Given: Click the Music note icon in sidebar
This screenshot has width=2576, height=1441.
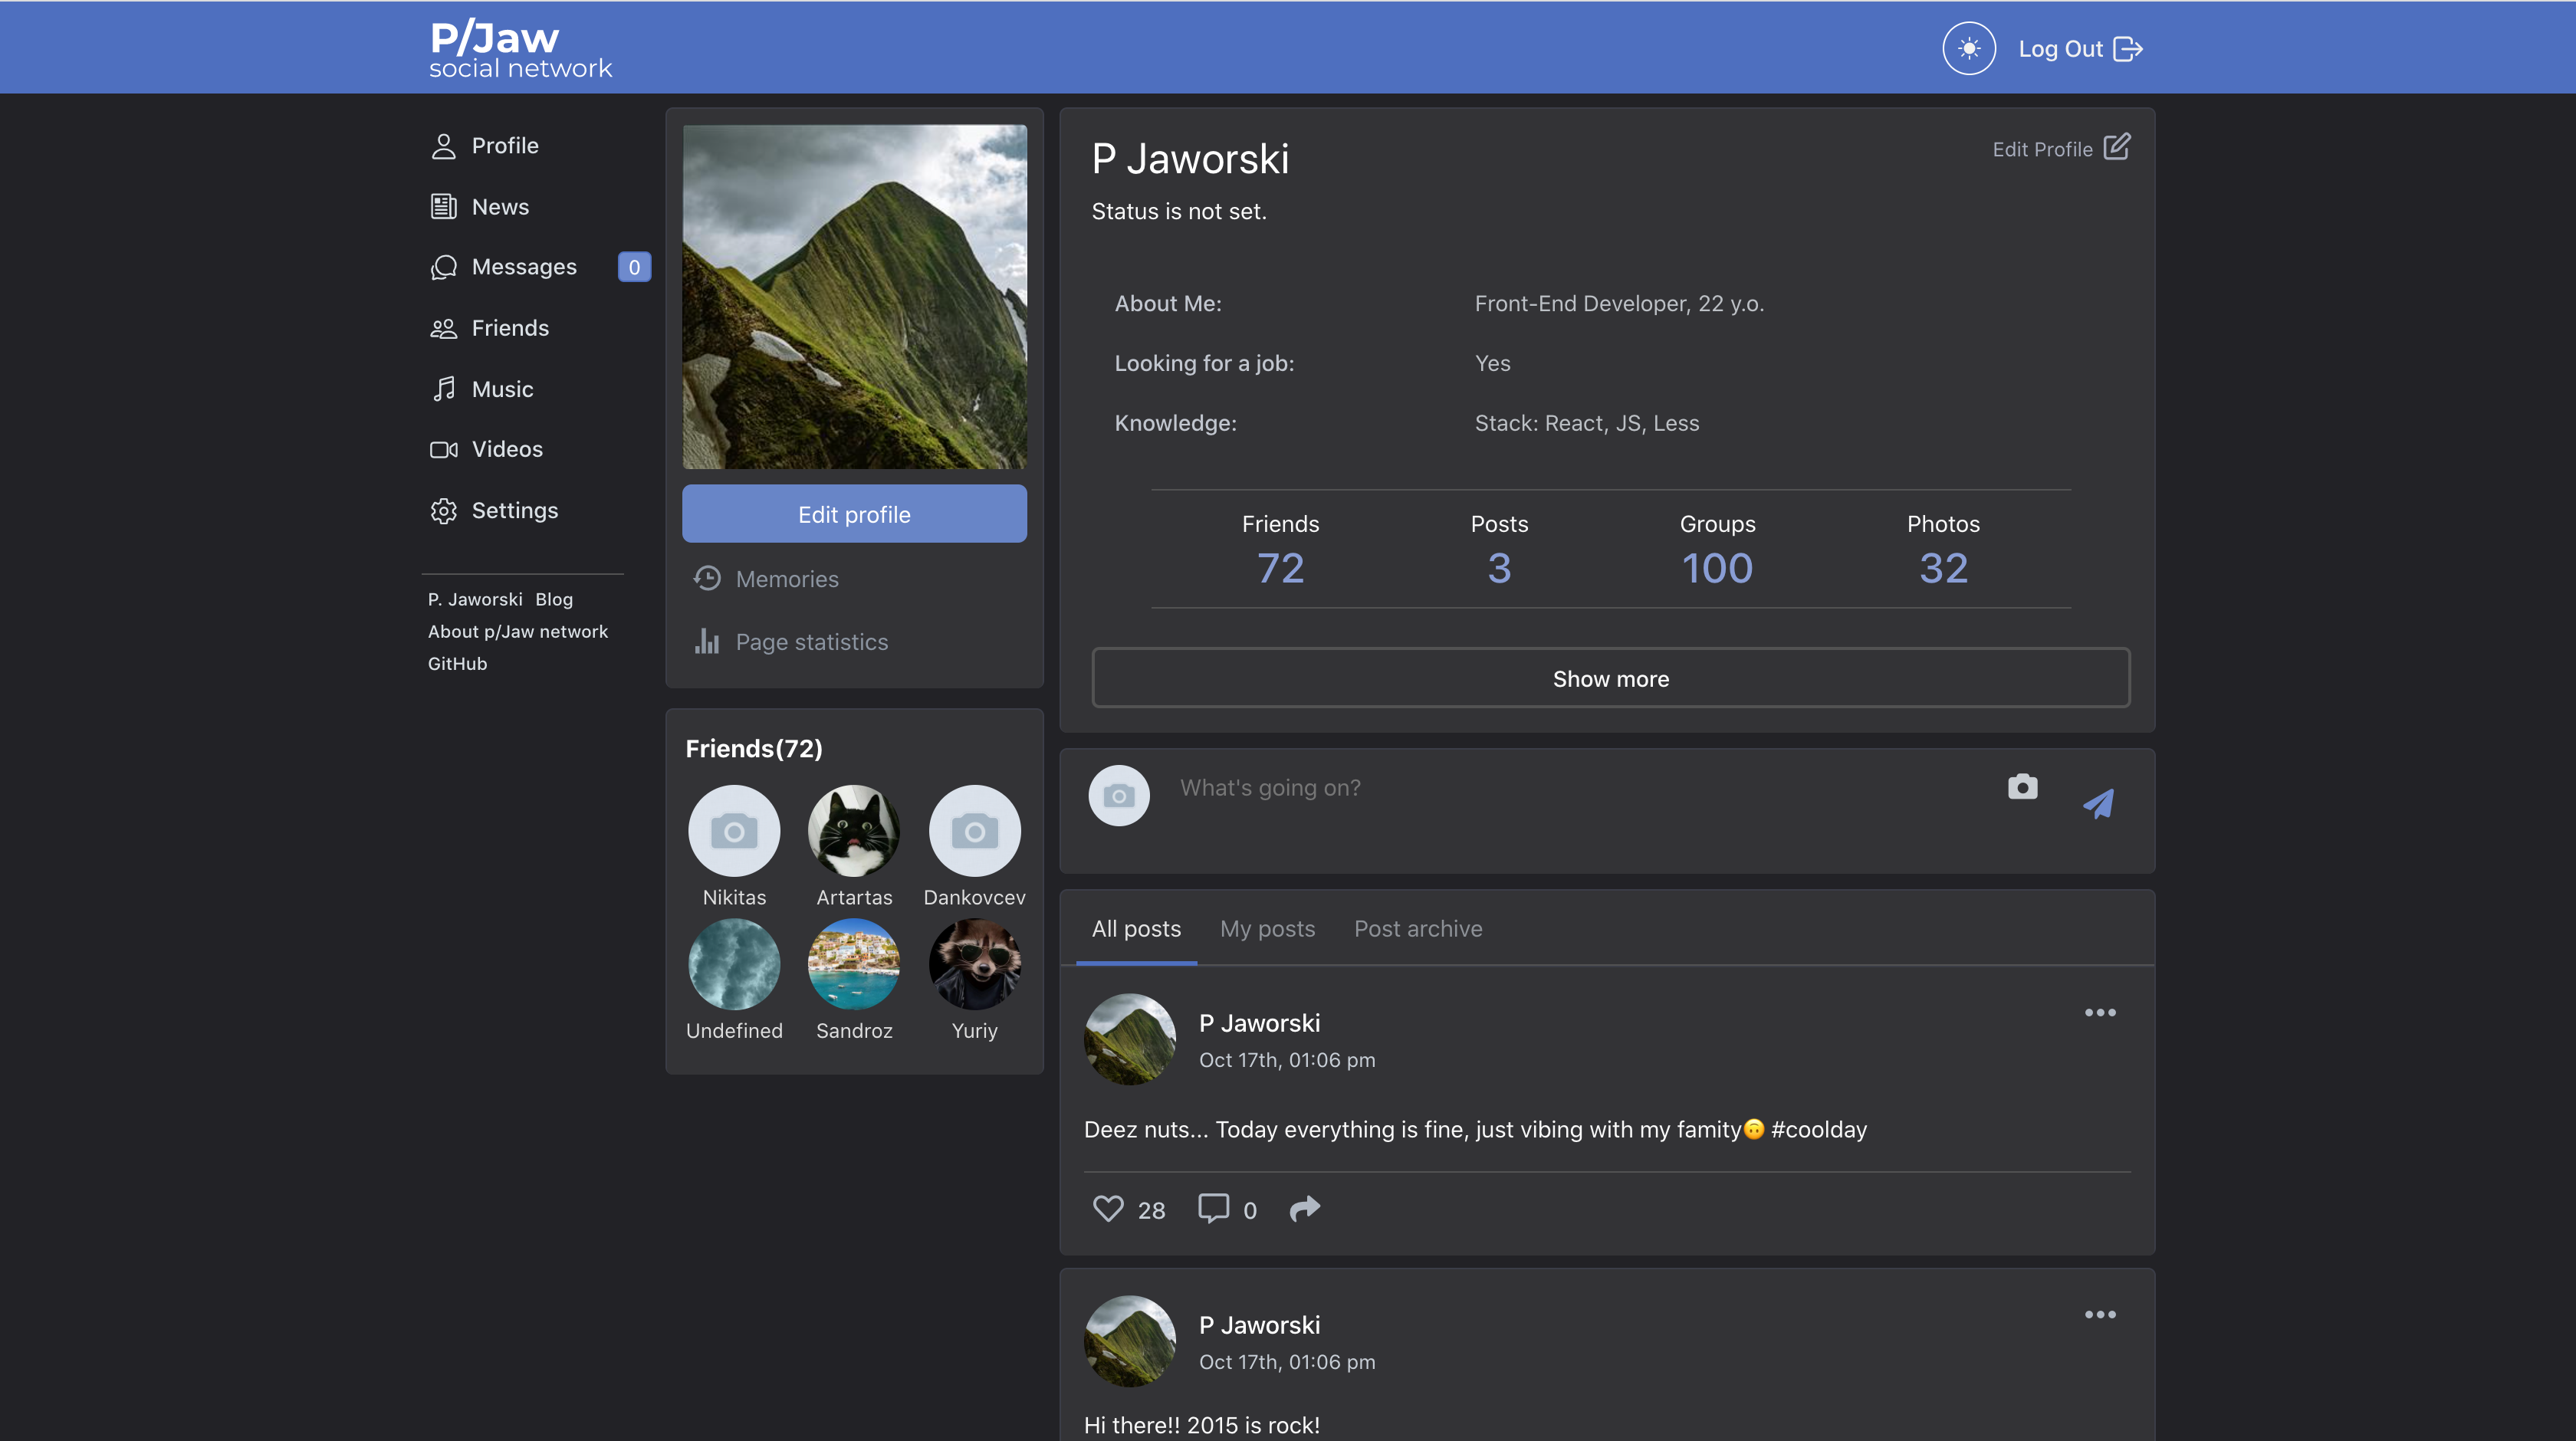Looking at the screenshot, I should [x=444, y=389].
